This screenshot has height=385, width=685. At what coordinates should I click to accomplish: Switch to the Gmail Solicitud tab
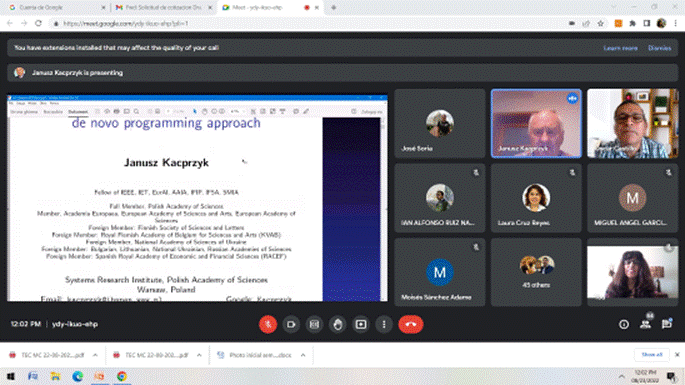(163, 7)
